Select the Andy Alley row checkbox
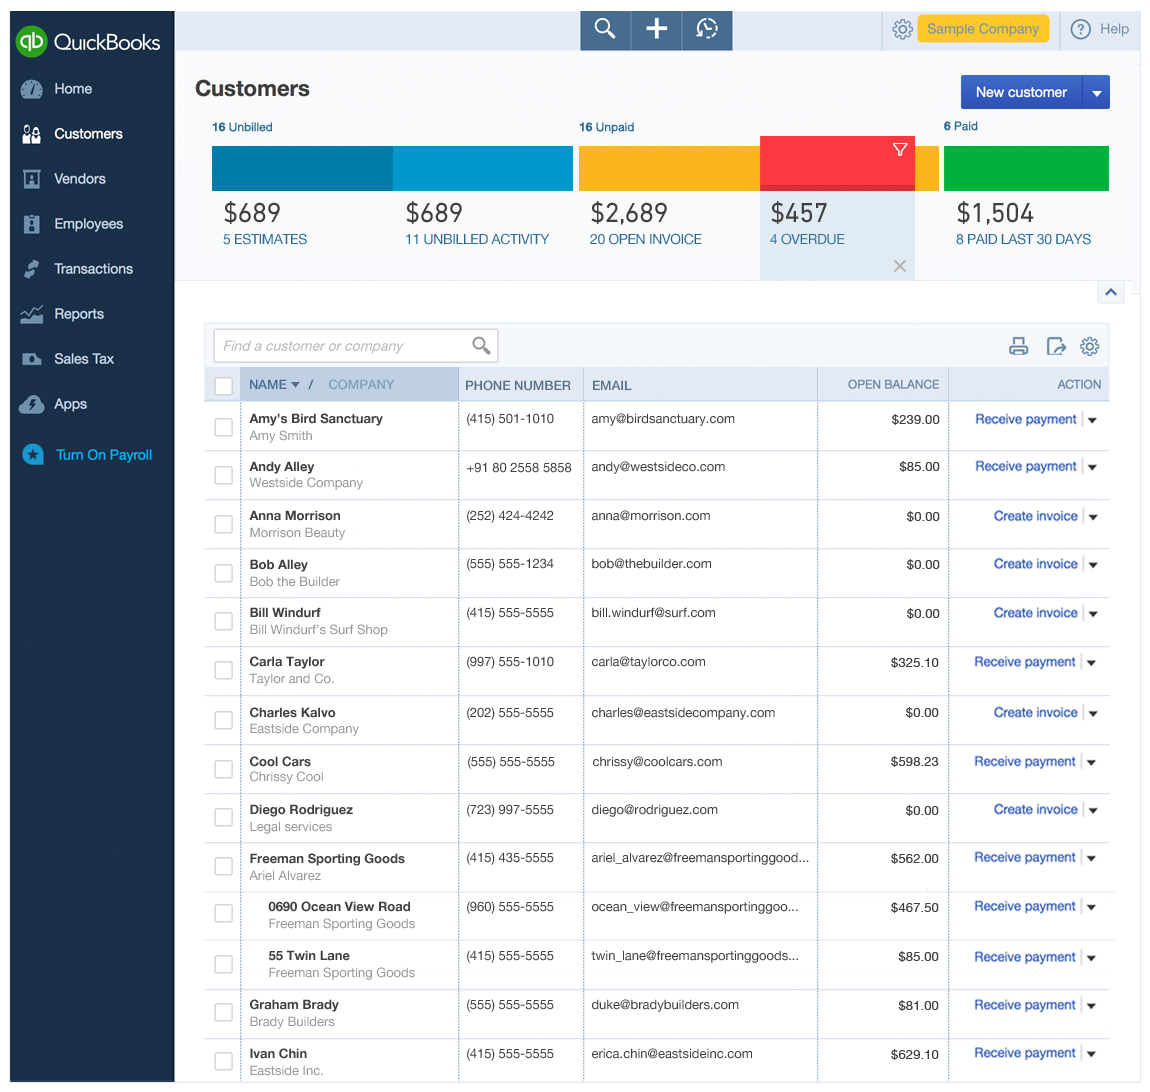Viewport: 1150px width, 1092px height. [x=224, y=475]
